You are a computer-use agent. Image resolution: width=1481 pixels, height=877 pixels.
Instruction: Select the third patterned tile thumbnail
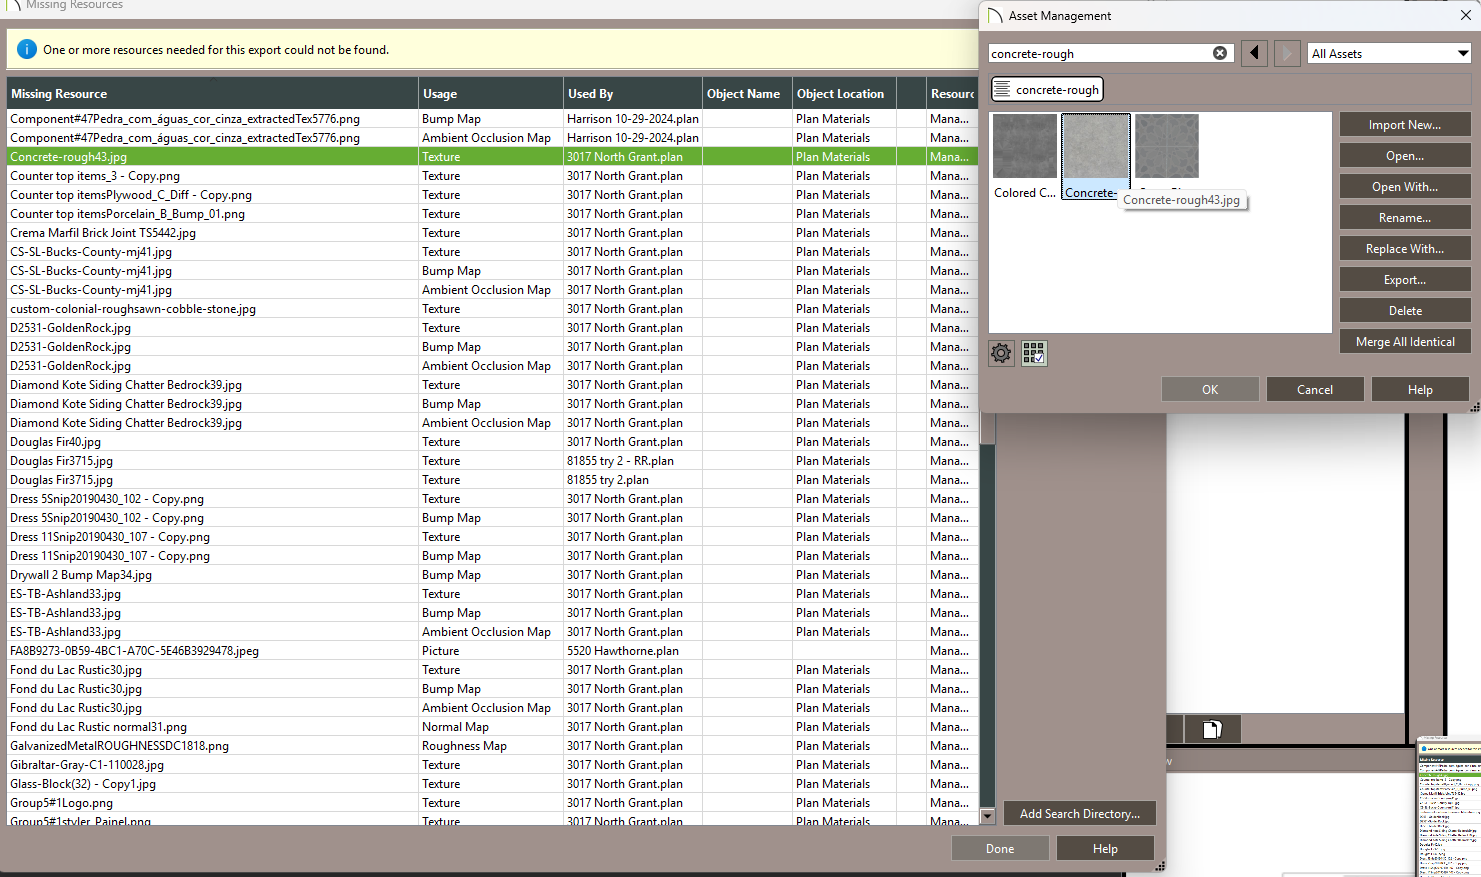1166,146
